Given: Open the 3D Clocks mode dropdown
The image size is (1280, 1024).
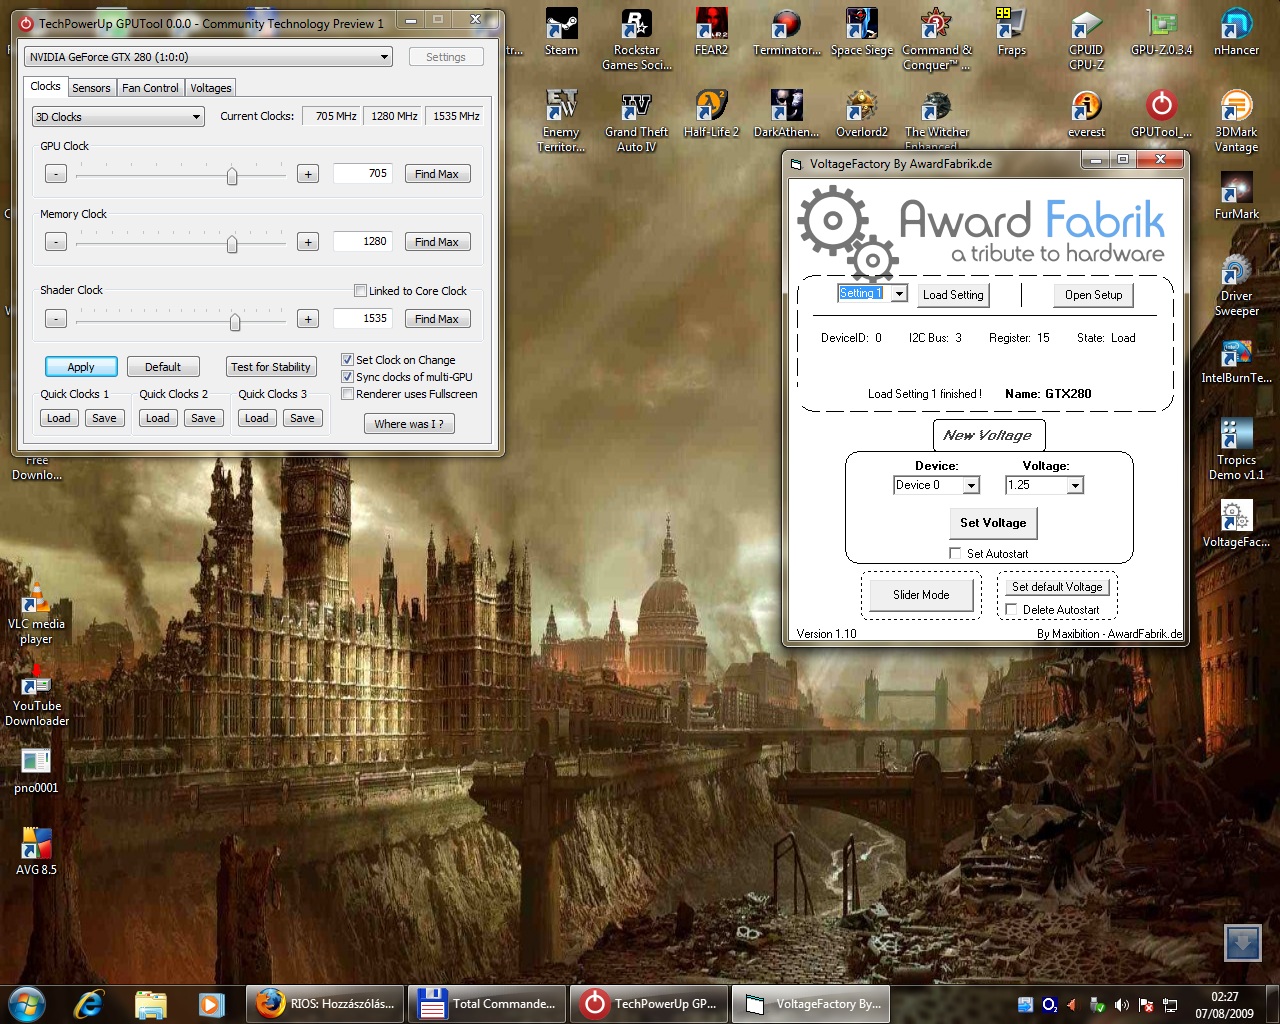Looking at the screenshot, I should pos(118,117).
